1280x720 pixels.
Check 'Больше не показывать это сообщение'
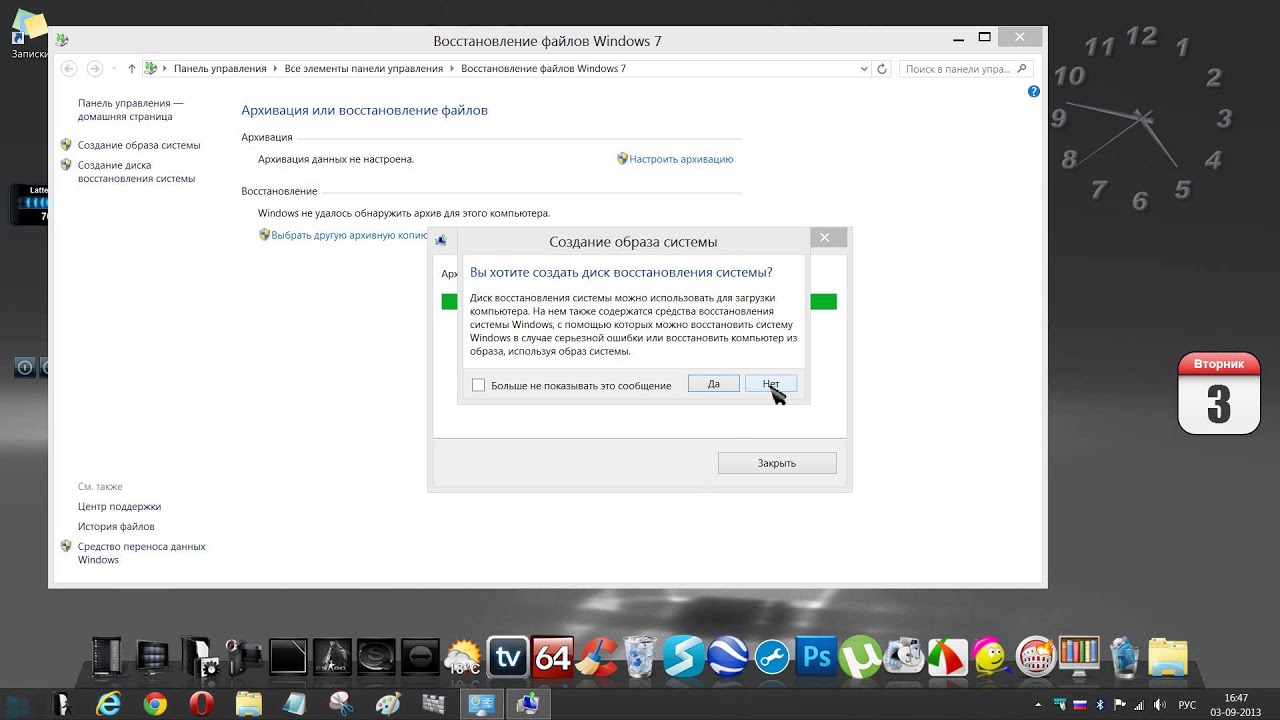coord(478,385)
